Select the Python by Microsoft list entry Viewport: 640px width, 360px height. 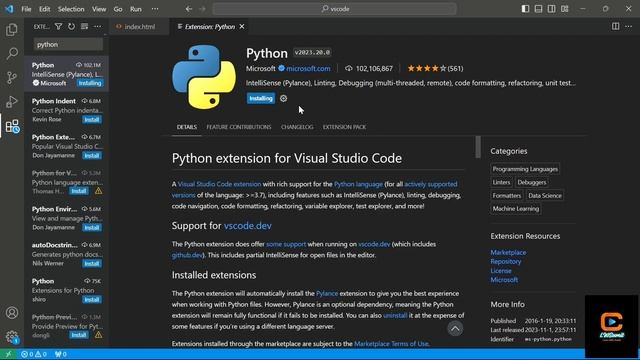67,74
